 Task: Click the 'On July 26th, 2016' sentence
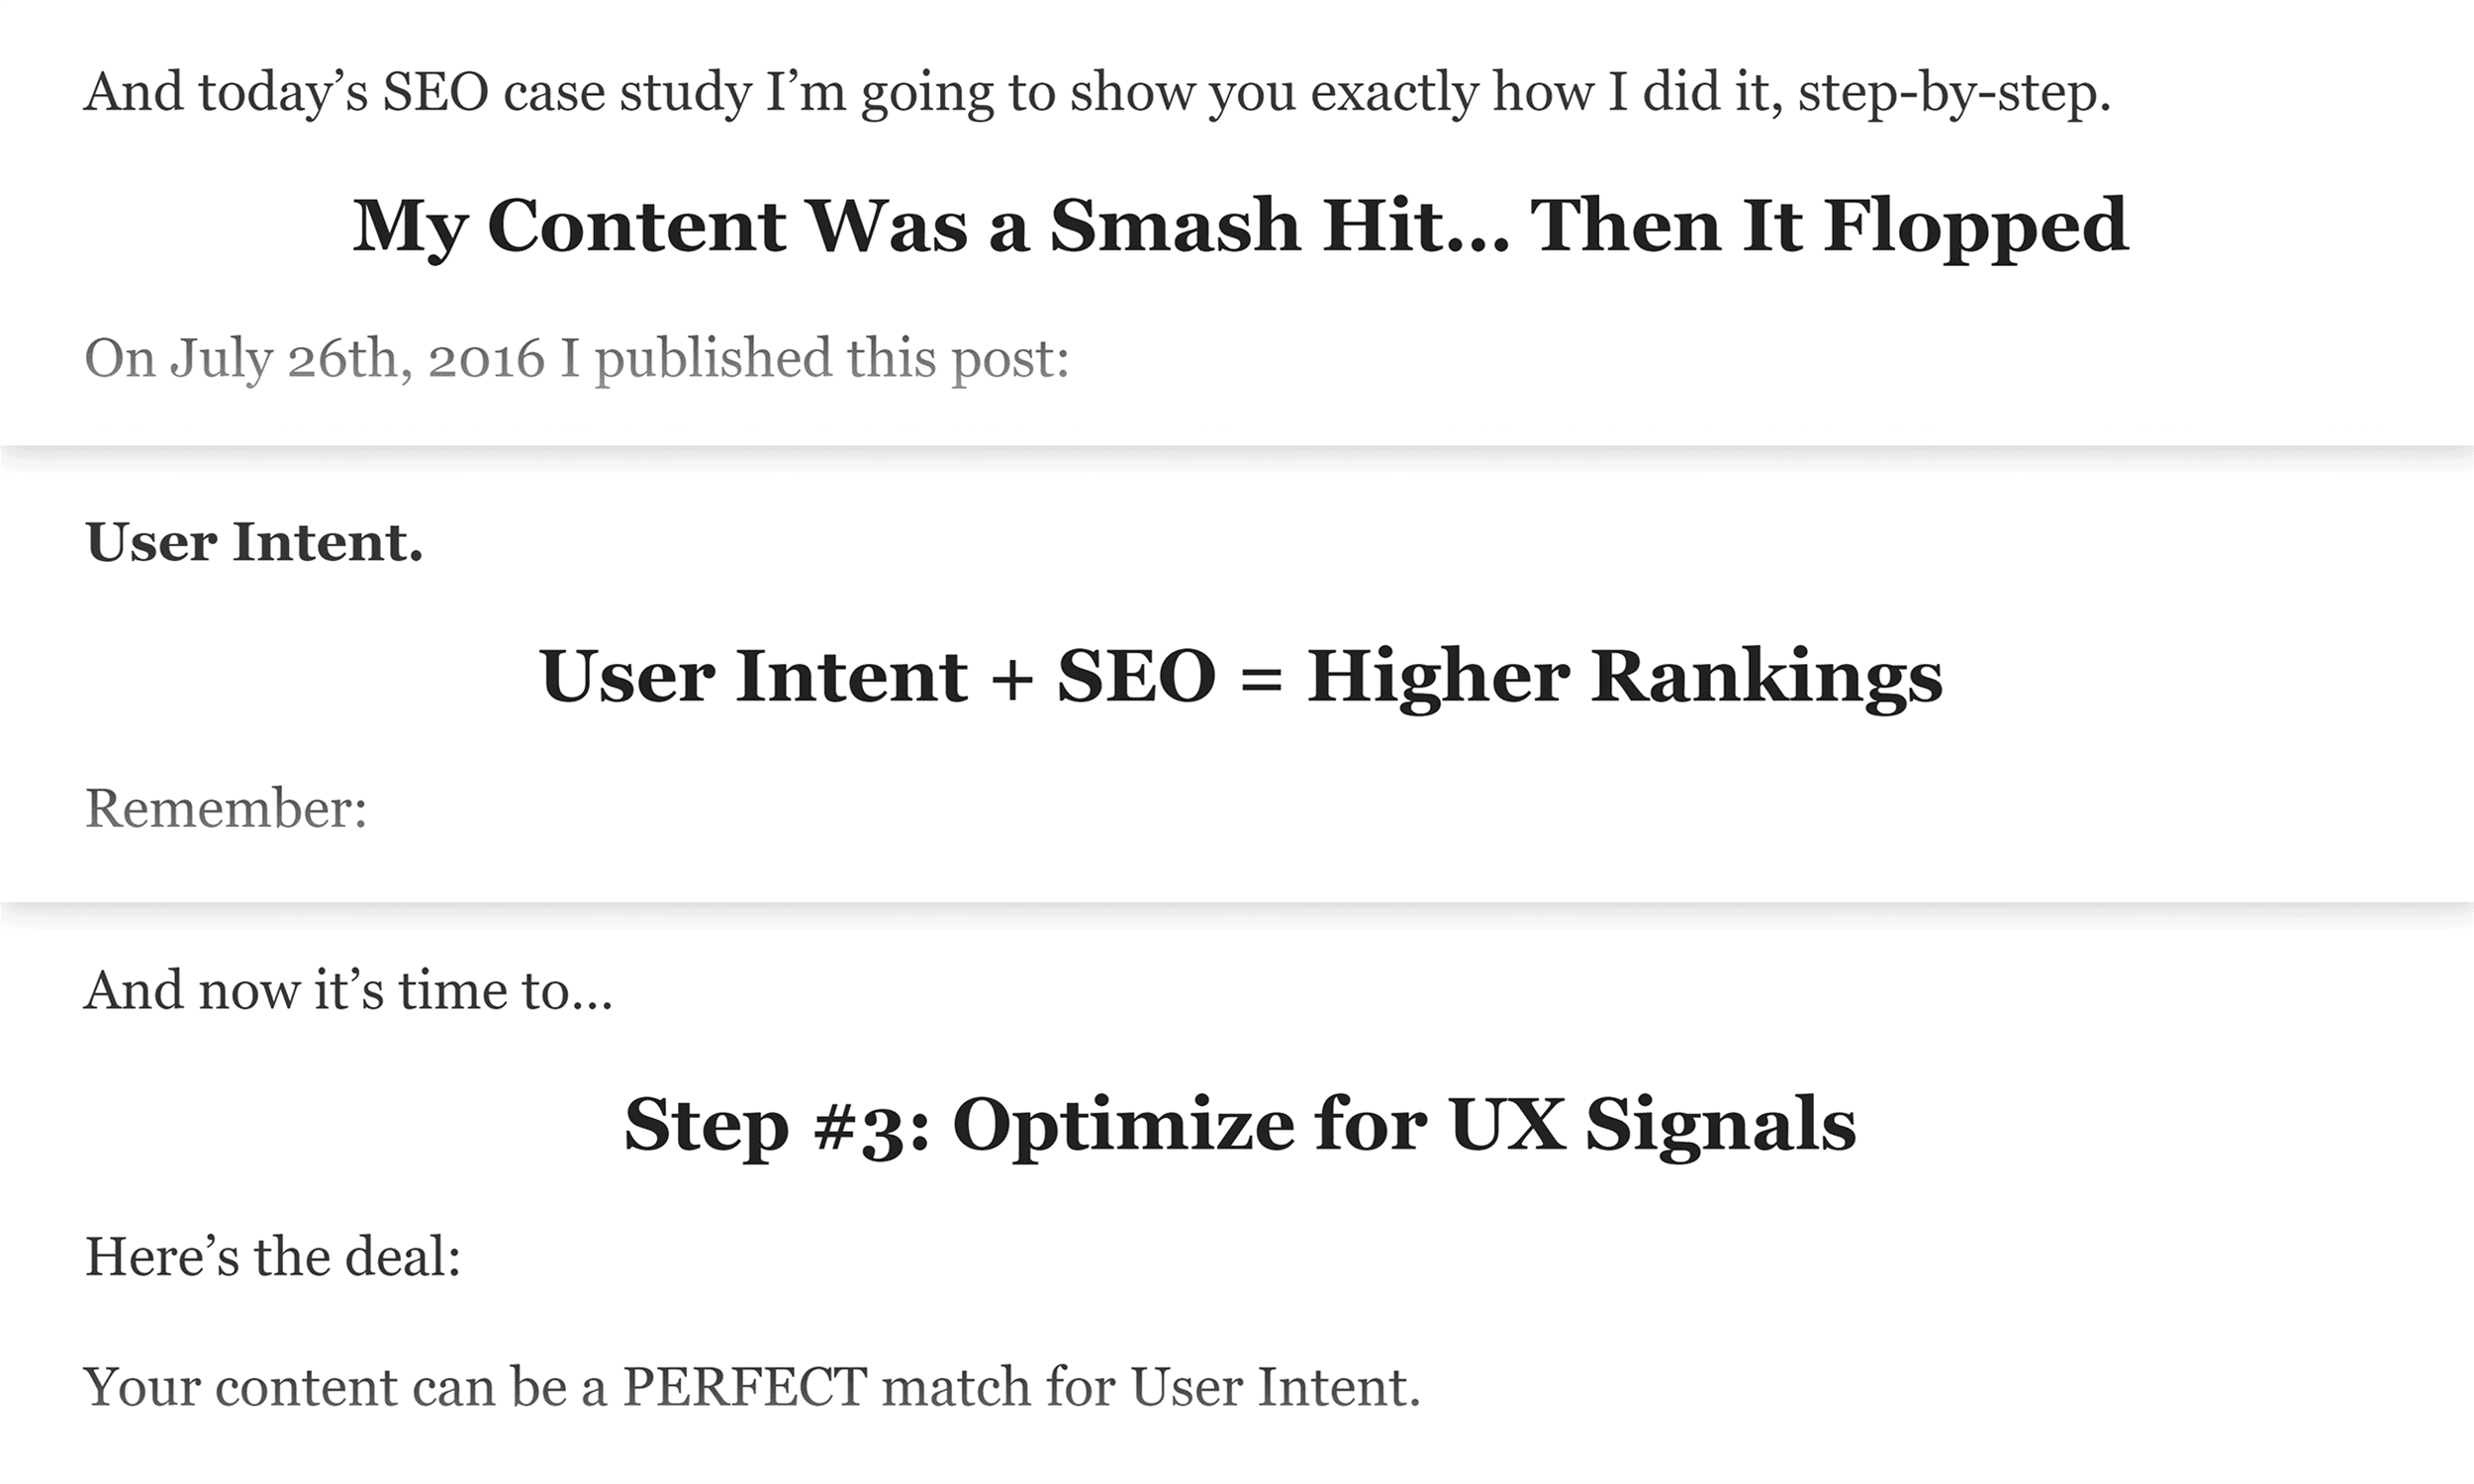pyautogui.click(x=577, y=360)
